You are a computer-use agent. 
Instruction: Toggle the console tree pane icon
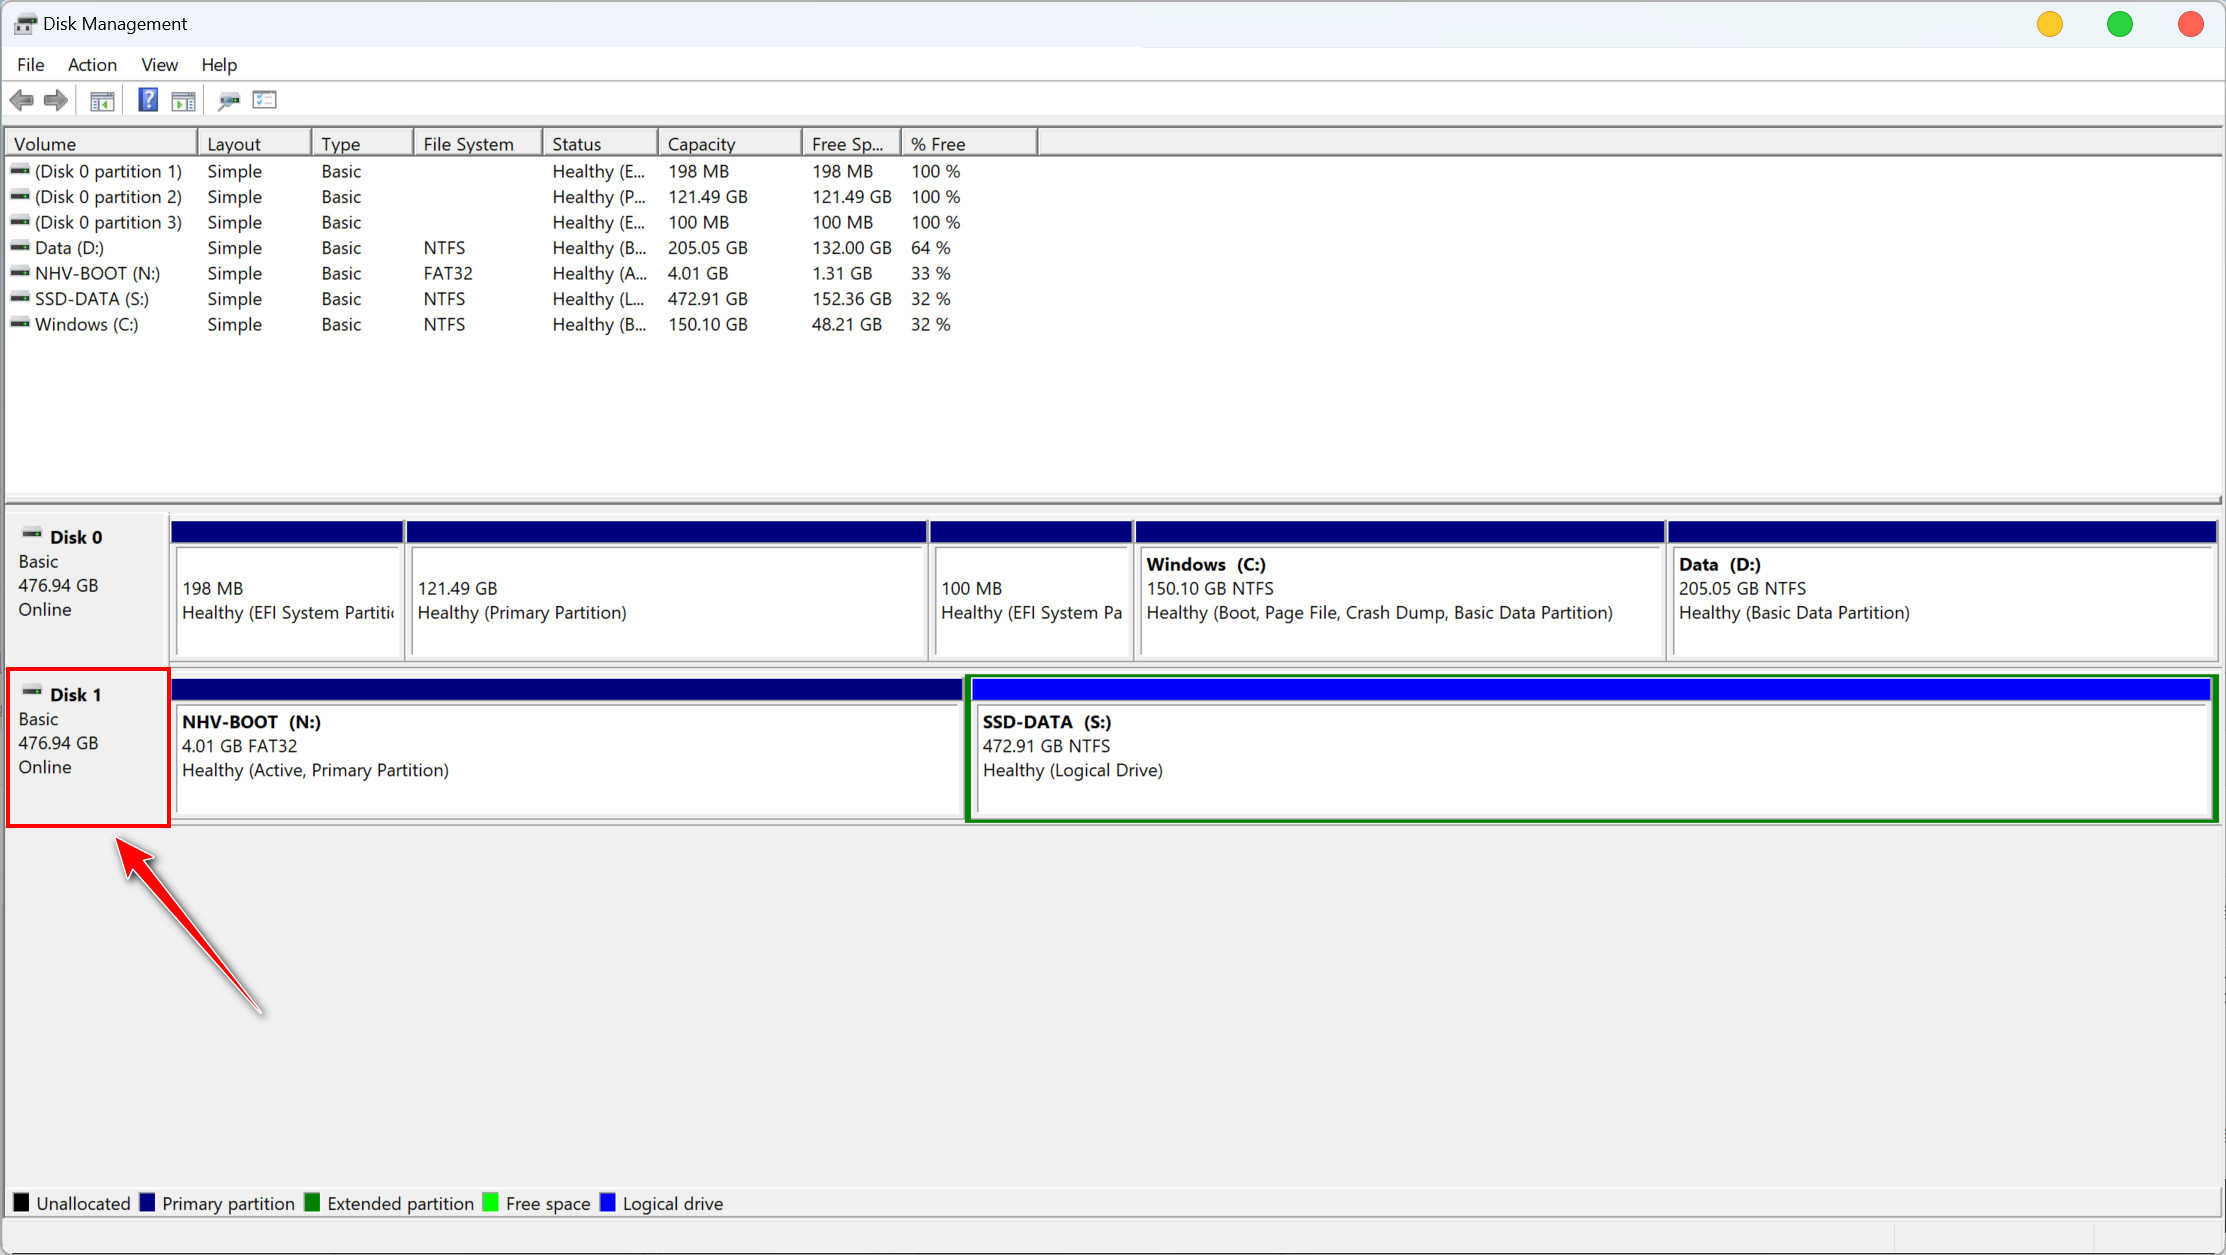click(102, 100)
